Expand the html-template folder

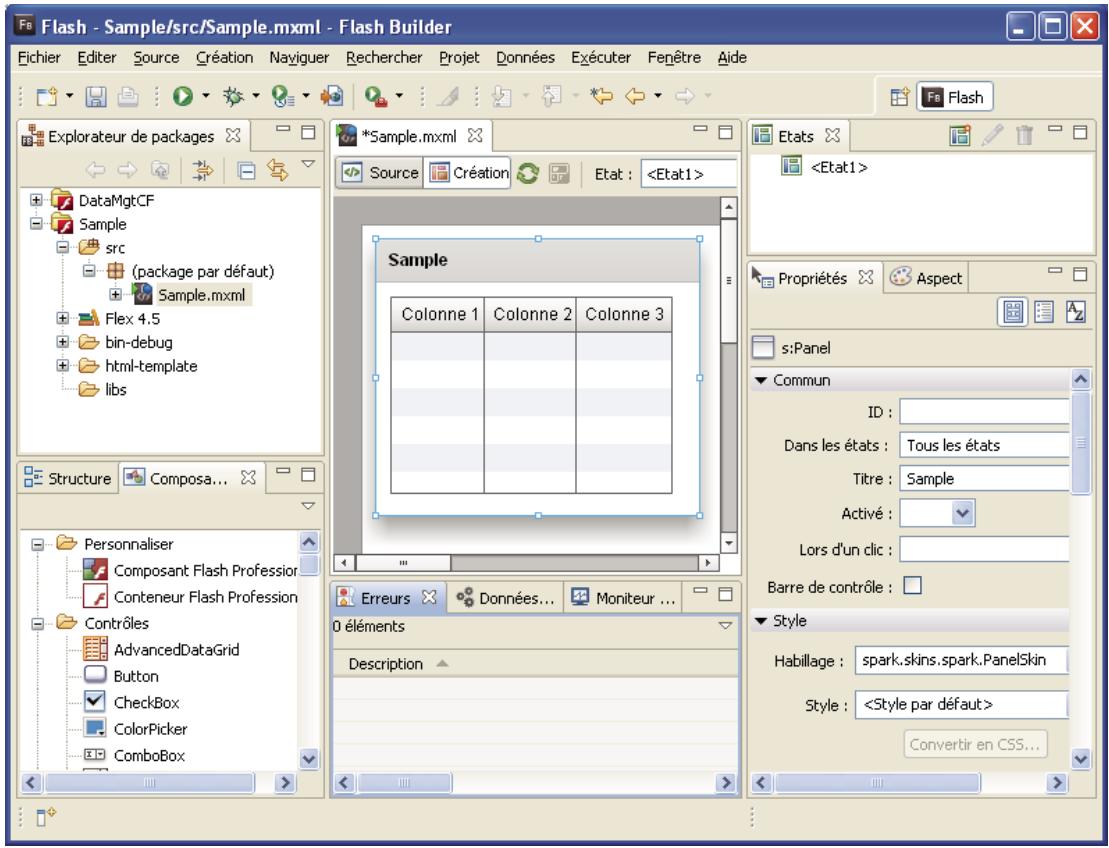(63, 366)
